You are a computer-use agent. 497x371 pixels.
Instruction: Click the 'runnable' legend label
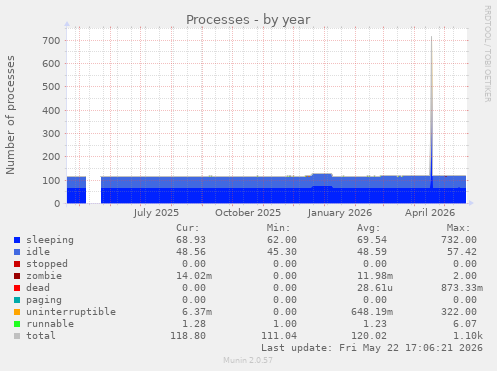[50, 324]
